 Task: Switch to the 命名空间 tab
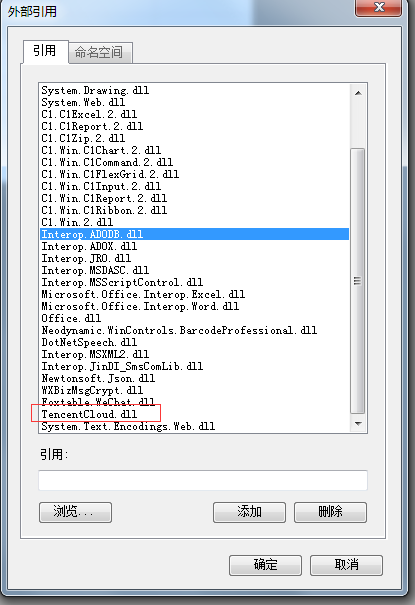100,52
